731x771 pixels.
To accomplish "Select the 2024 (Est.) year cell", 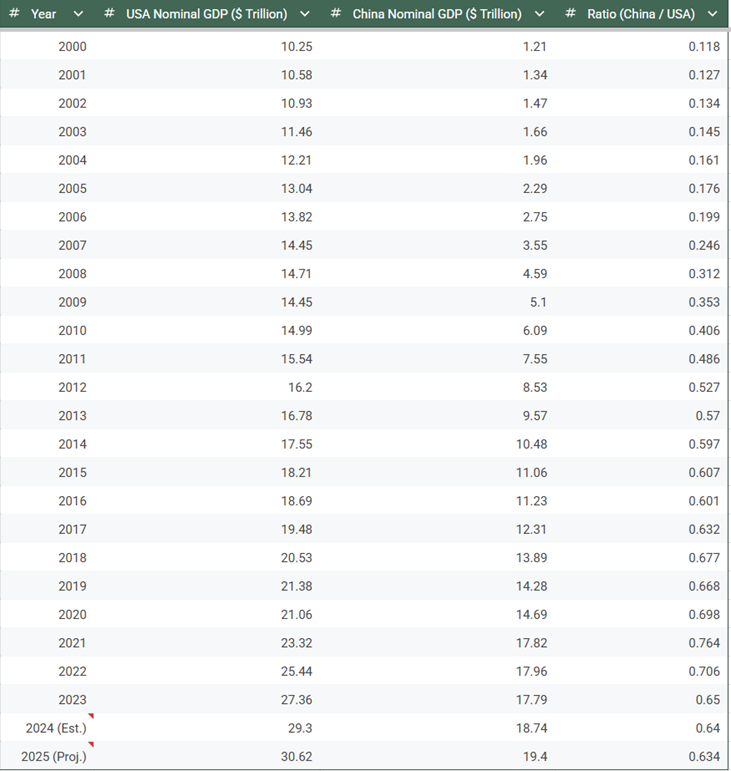I will (54, 728).
